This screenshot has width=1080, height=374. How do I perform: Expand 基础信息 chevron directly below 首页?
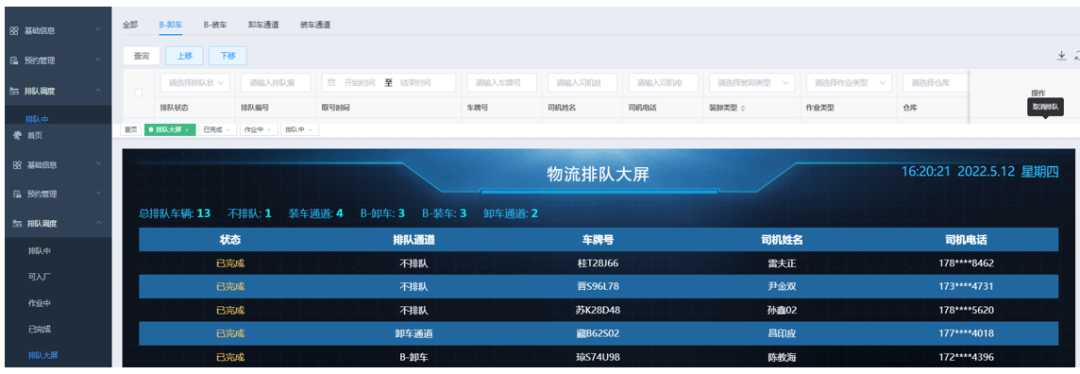(98, 165)
